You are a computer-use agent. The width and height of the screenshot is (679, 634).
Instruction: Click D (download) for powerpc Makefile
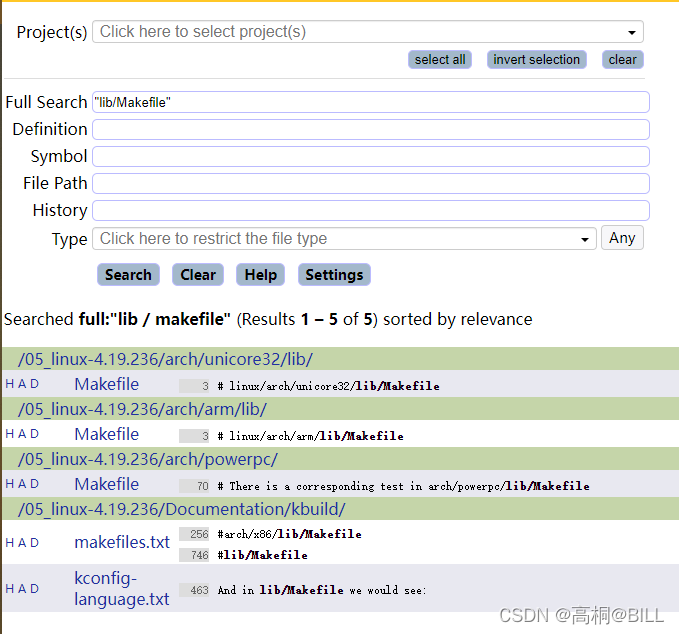click(35, 484)
